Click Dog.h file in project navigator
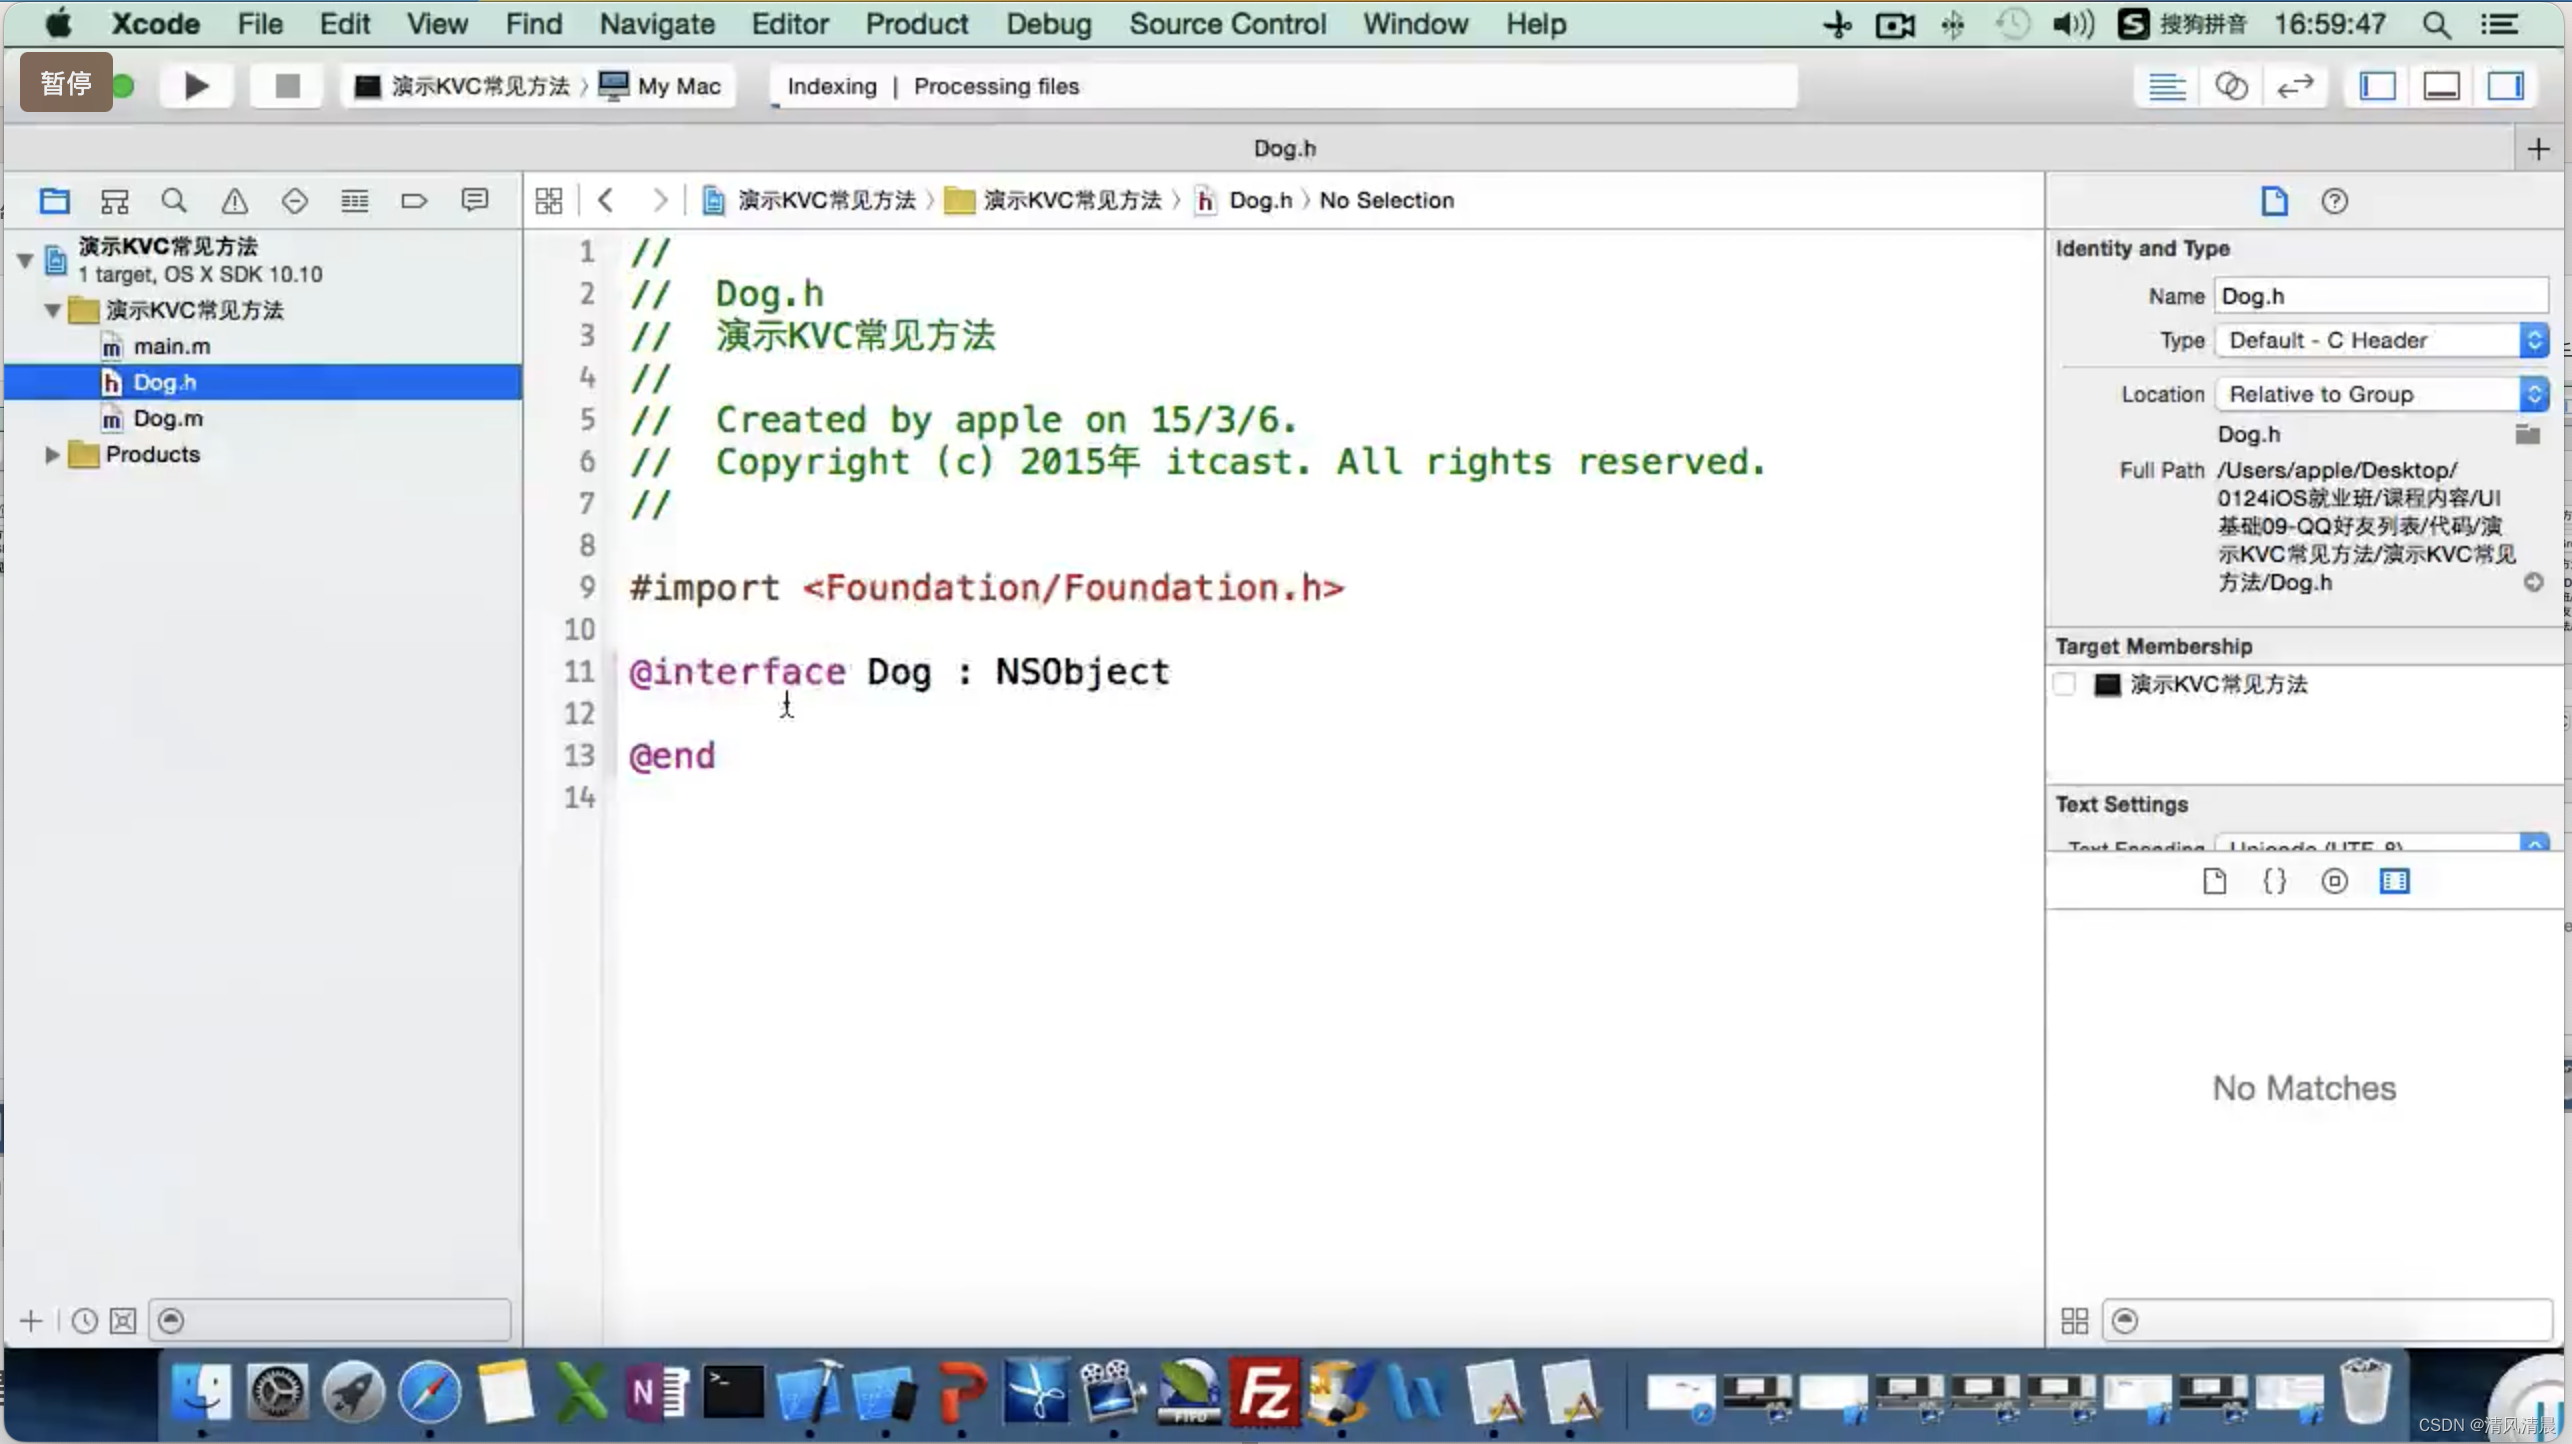 pos(163,382)
